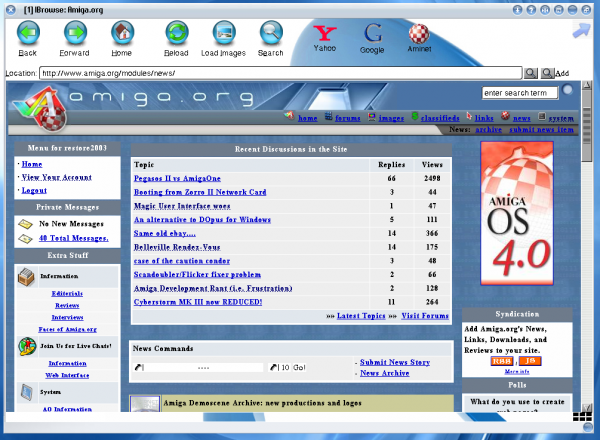This screenshot has width=600, height=440.
Task: Open the Interviews sidebar link
Action: pos(67,317)
